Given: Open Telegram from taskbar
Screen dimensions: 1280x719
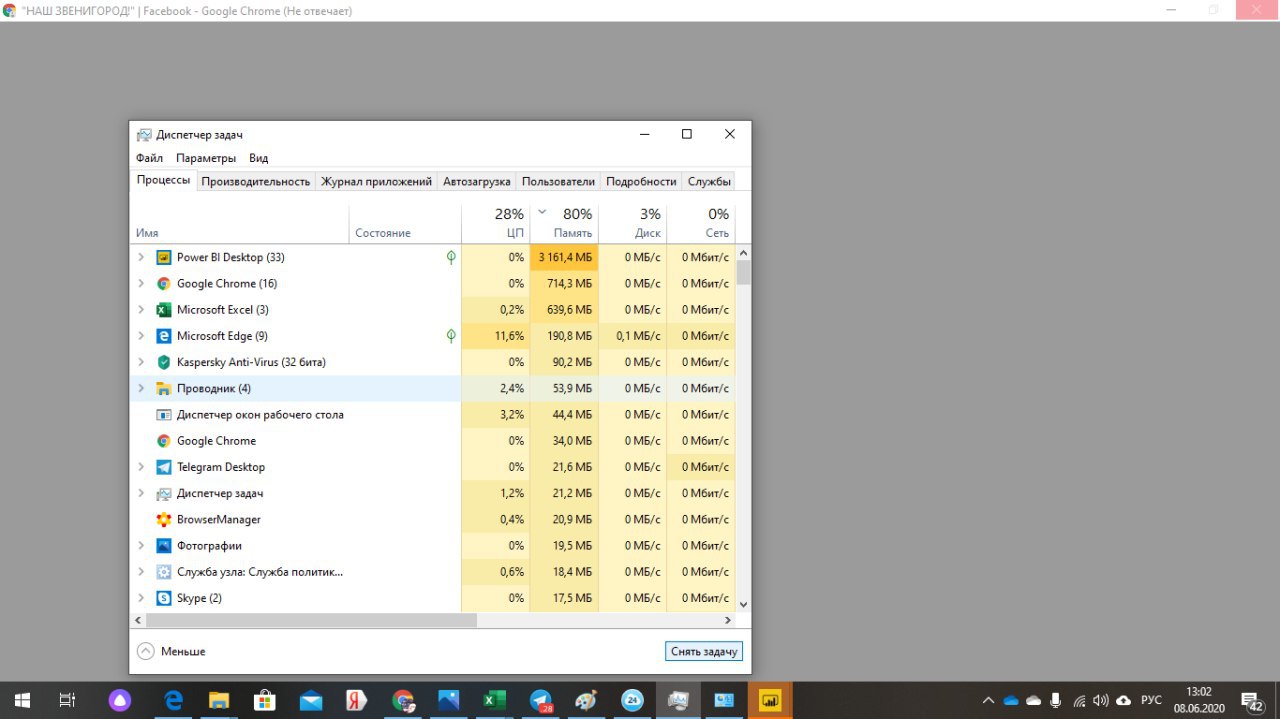Looking at the screenshot, I should coord(541,700).
